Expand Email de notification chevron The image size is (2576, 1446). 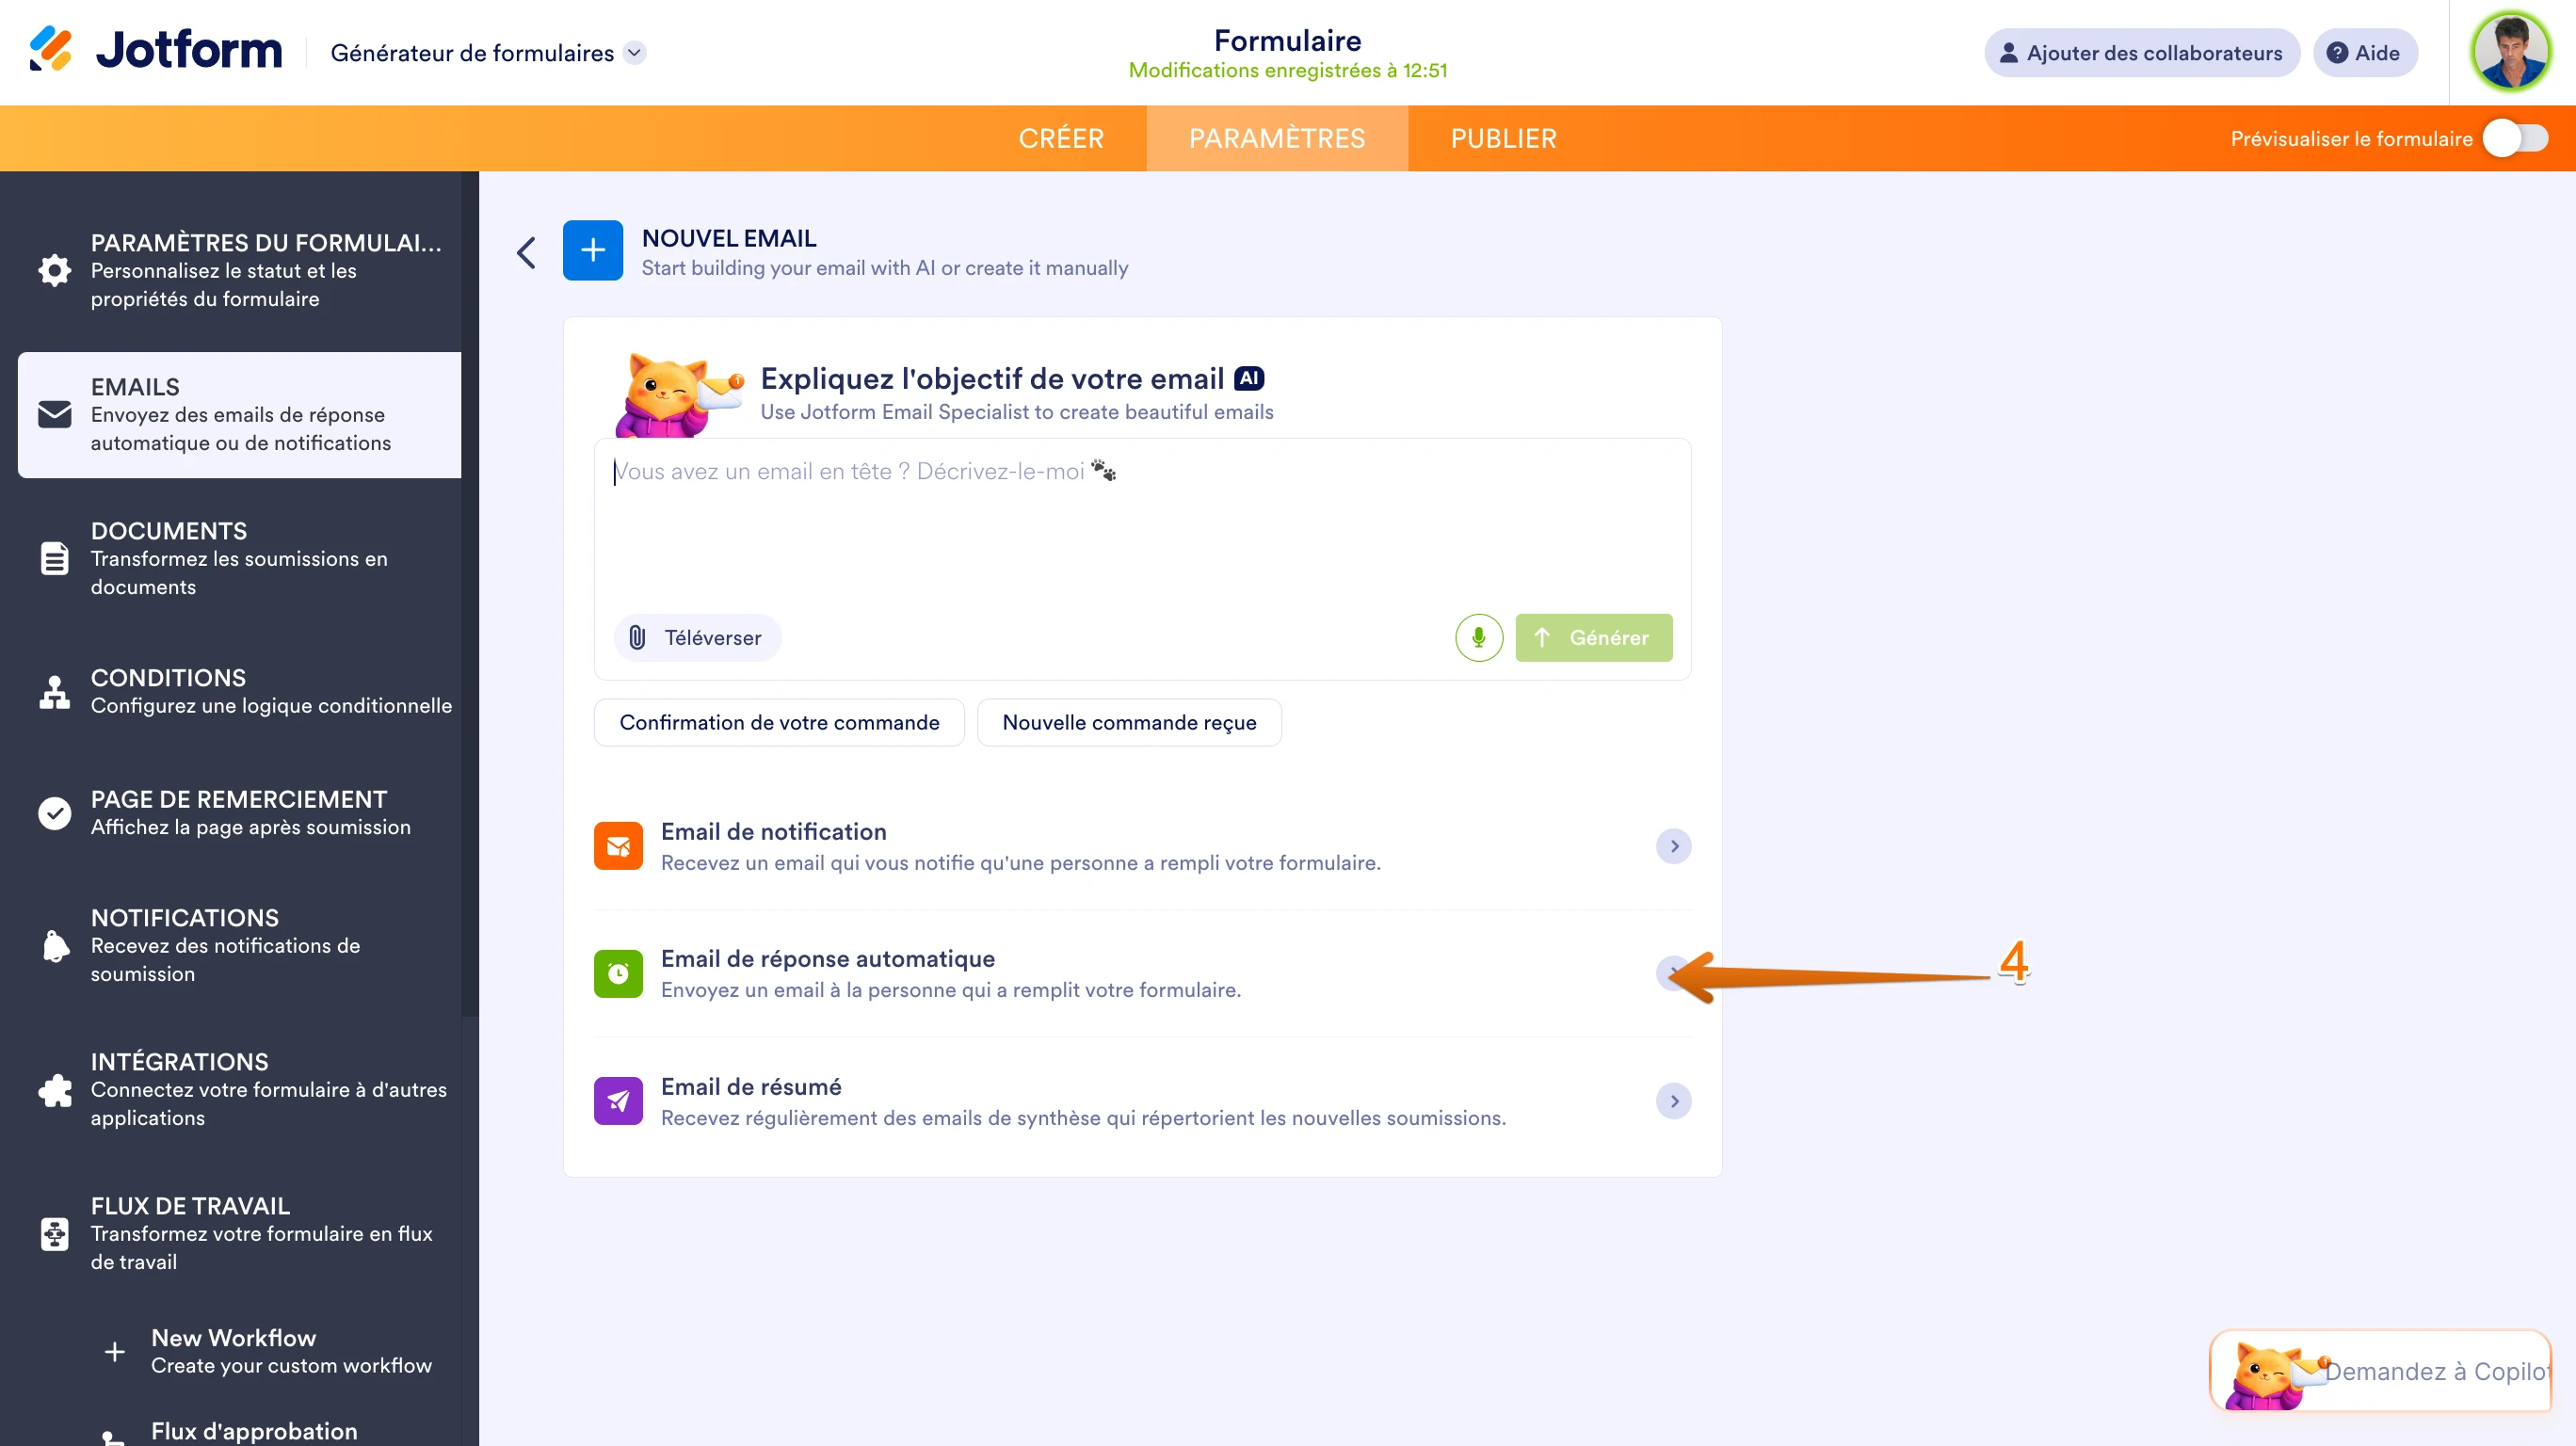click(1673, 846)
